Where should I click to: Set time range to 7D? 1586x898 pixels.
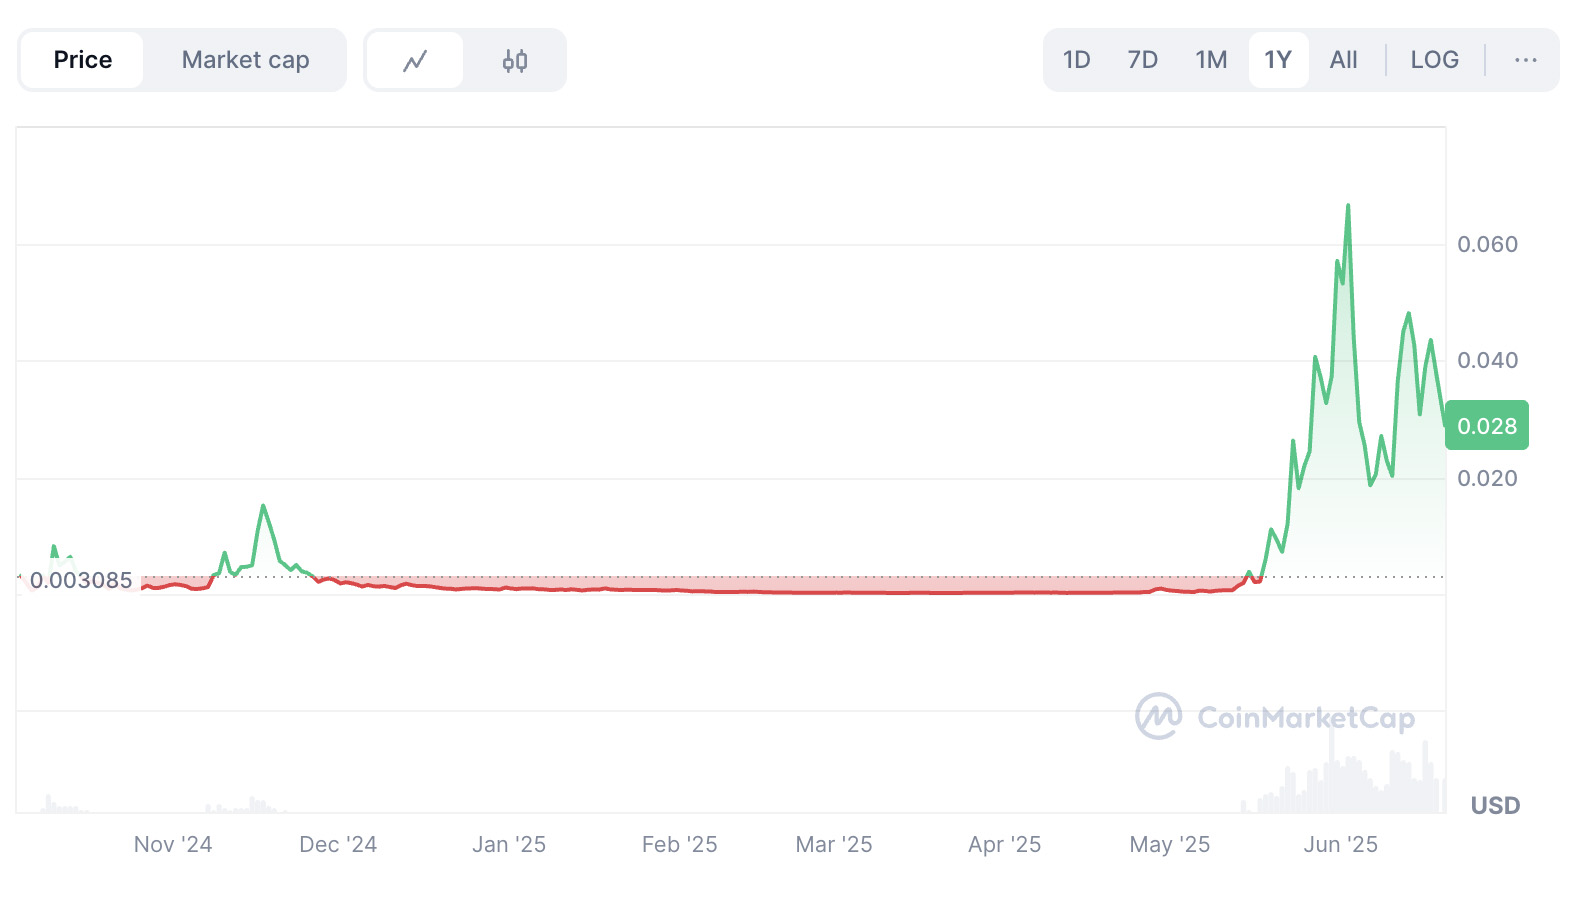(1142, 60)
